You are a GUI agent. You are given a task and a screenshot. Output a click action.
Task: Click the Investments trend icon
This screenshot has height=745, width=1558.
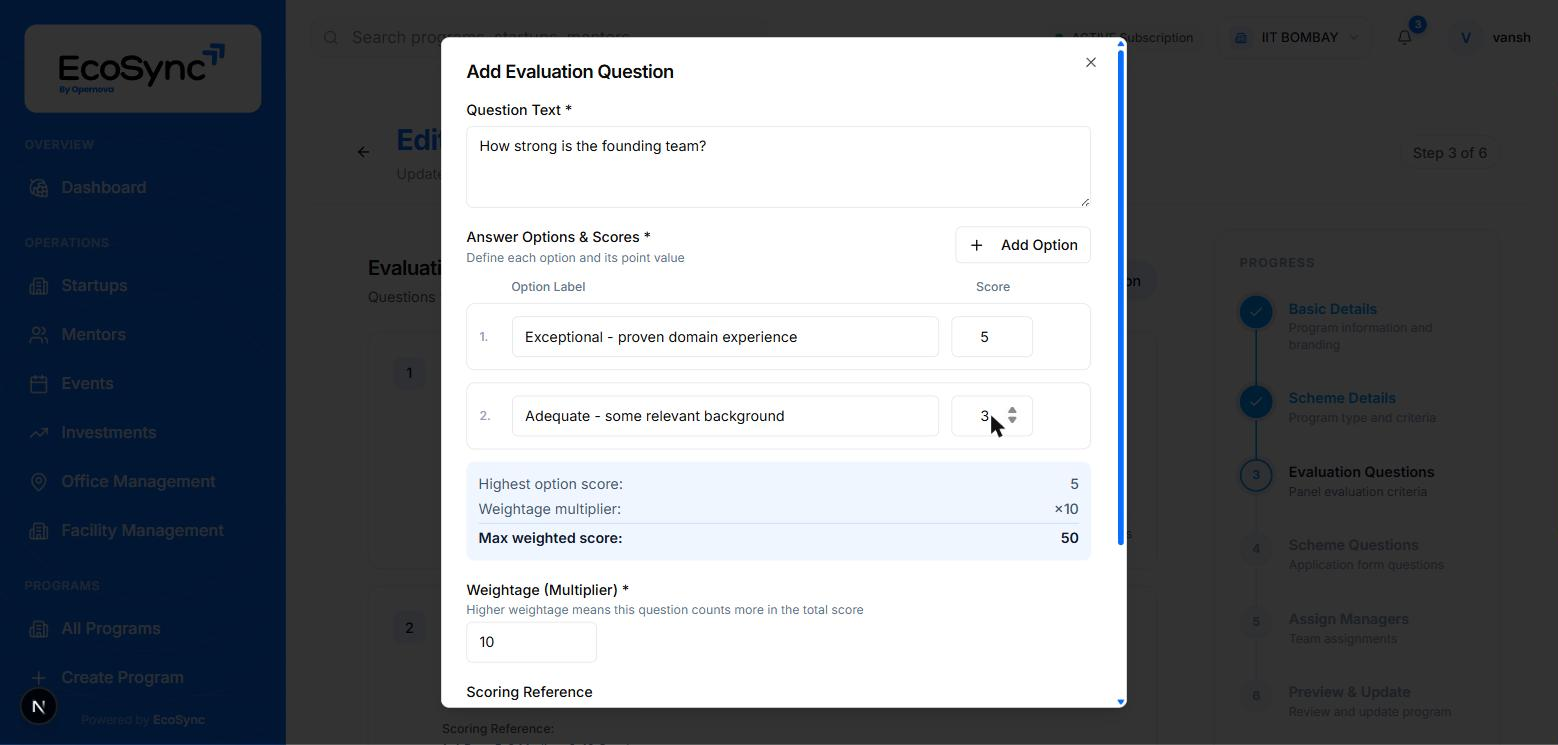tap(39, 433)
